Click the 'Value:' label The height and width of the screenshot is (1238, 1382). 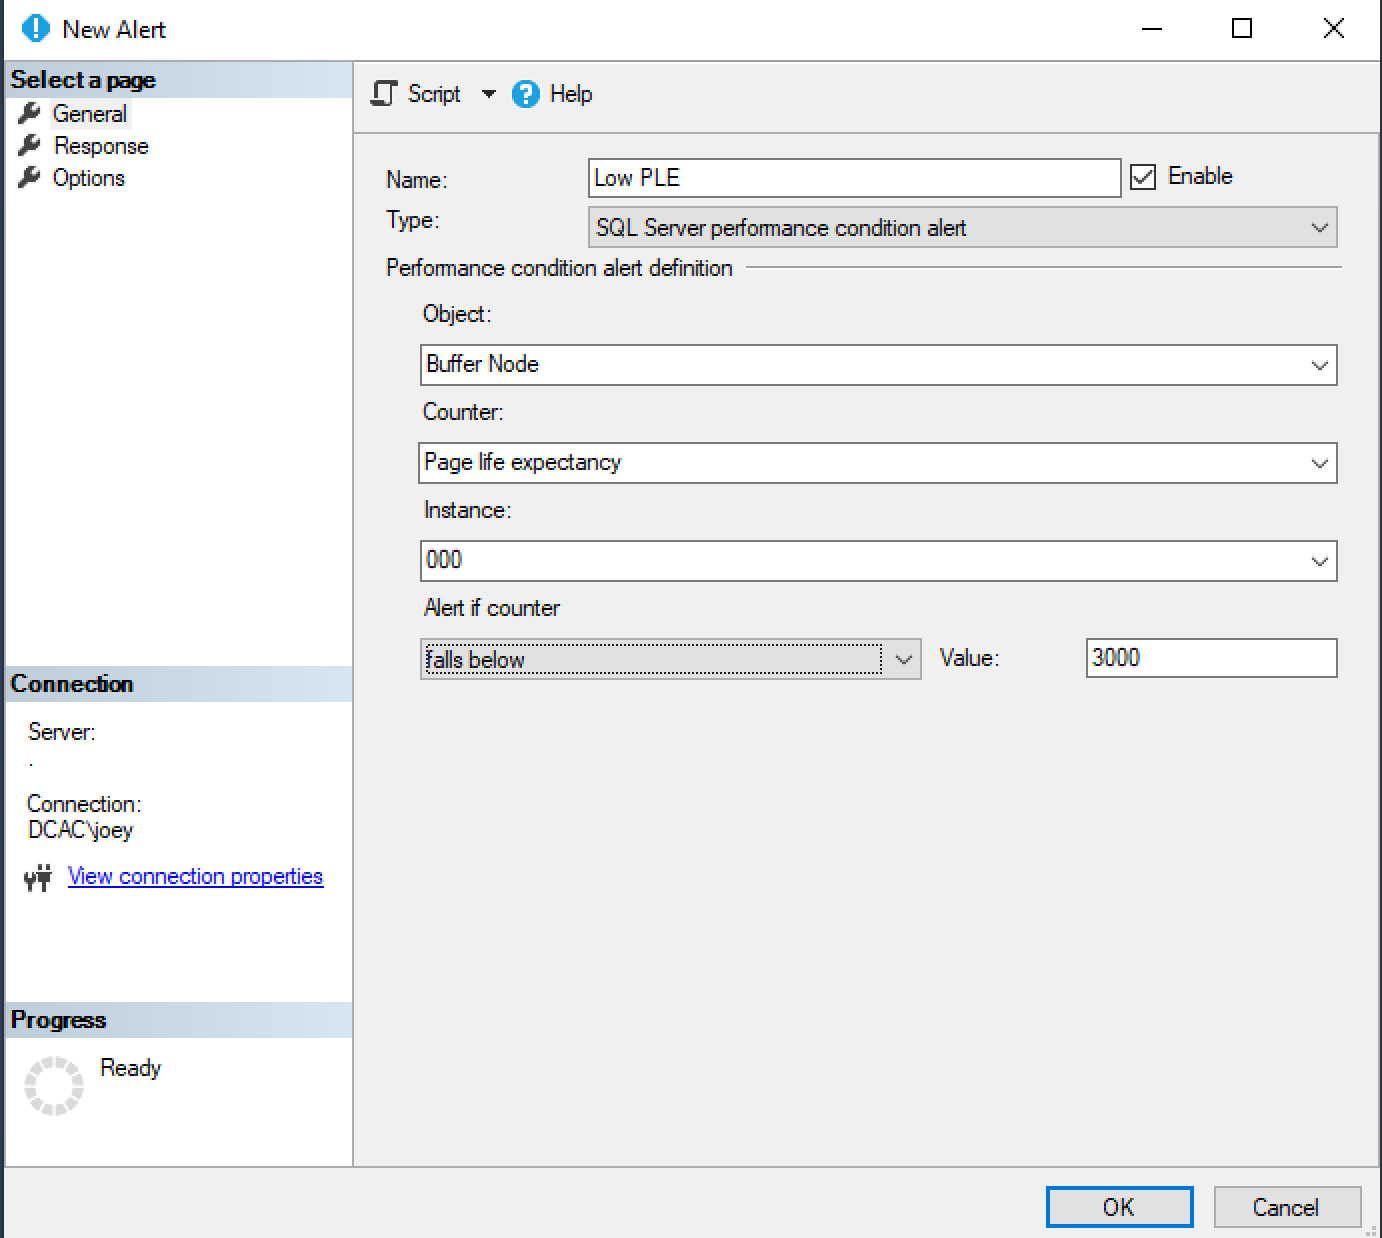pos(969,658)
